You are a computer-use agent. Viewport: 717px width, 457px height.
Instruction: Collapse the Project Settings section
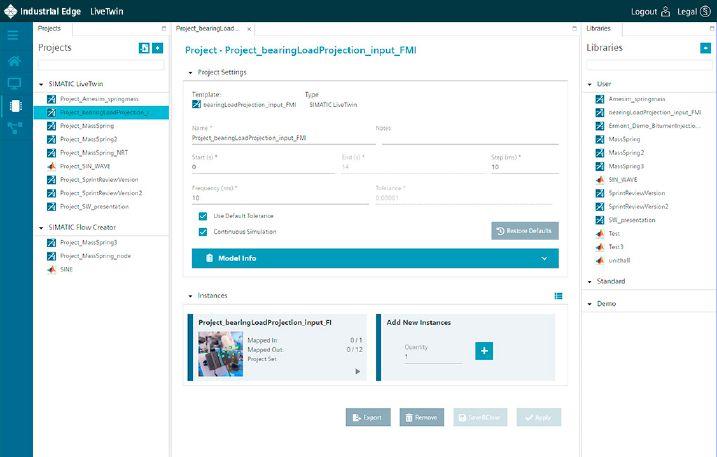click(x=190, y=73)
